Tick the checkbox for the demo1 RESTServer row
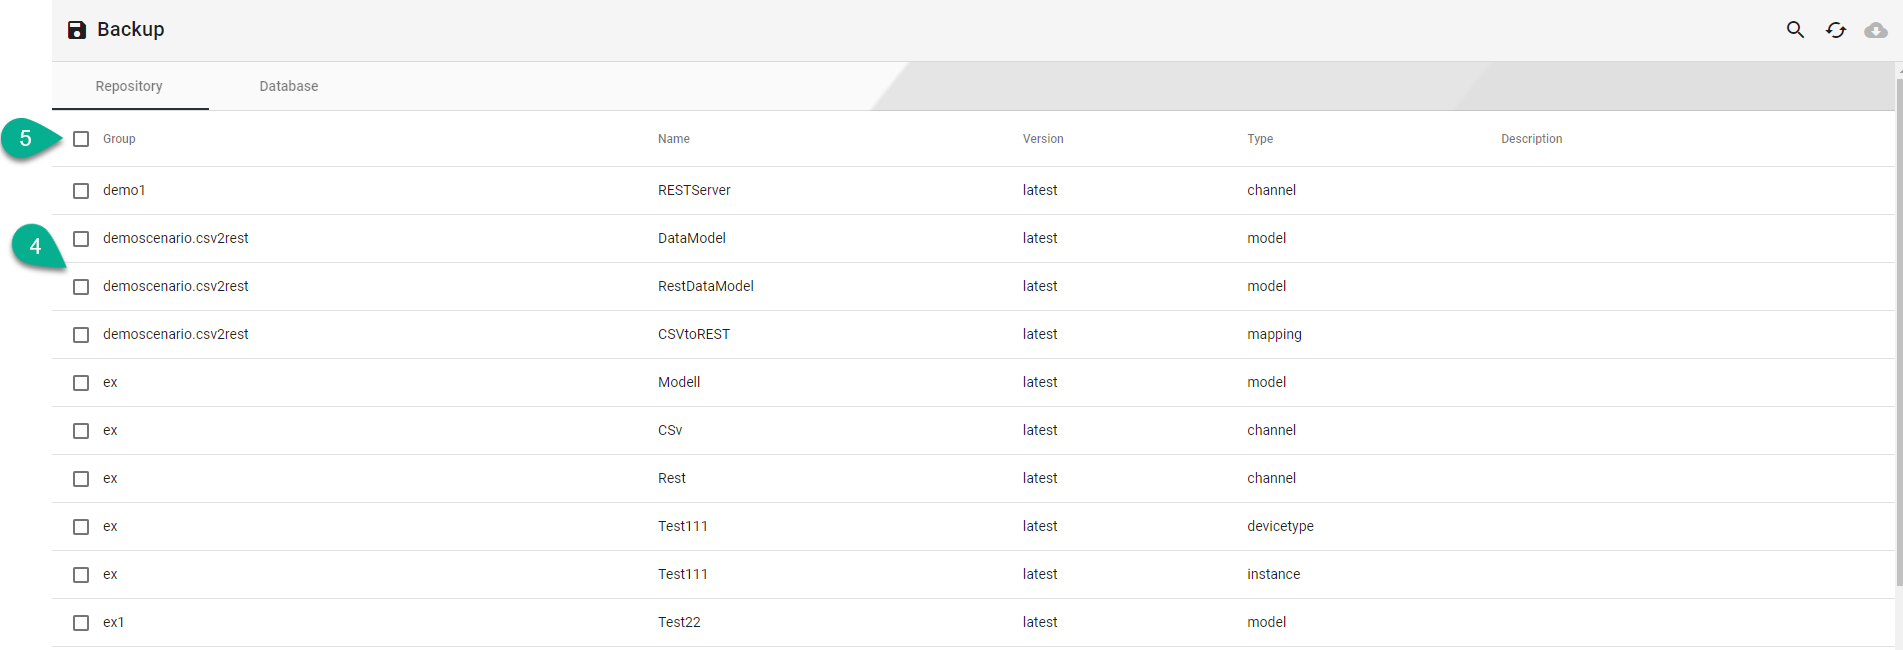 tap(81, 191)
